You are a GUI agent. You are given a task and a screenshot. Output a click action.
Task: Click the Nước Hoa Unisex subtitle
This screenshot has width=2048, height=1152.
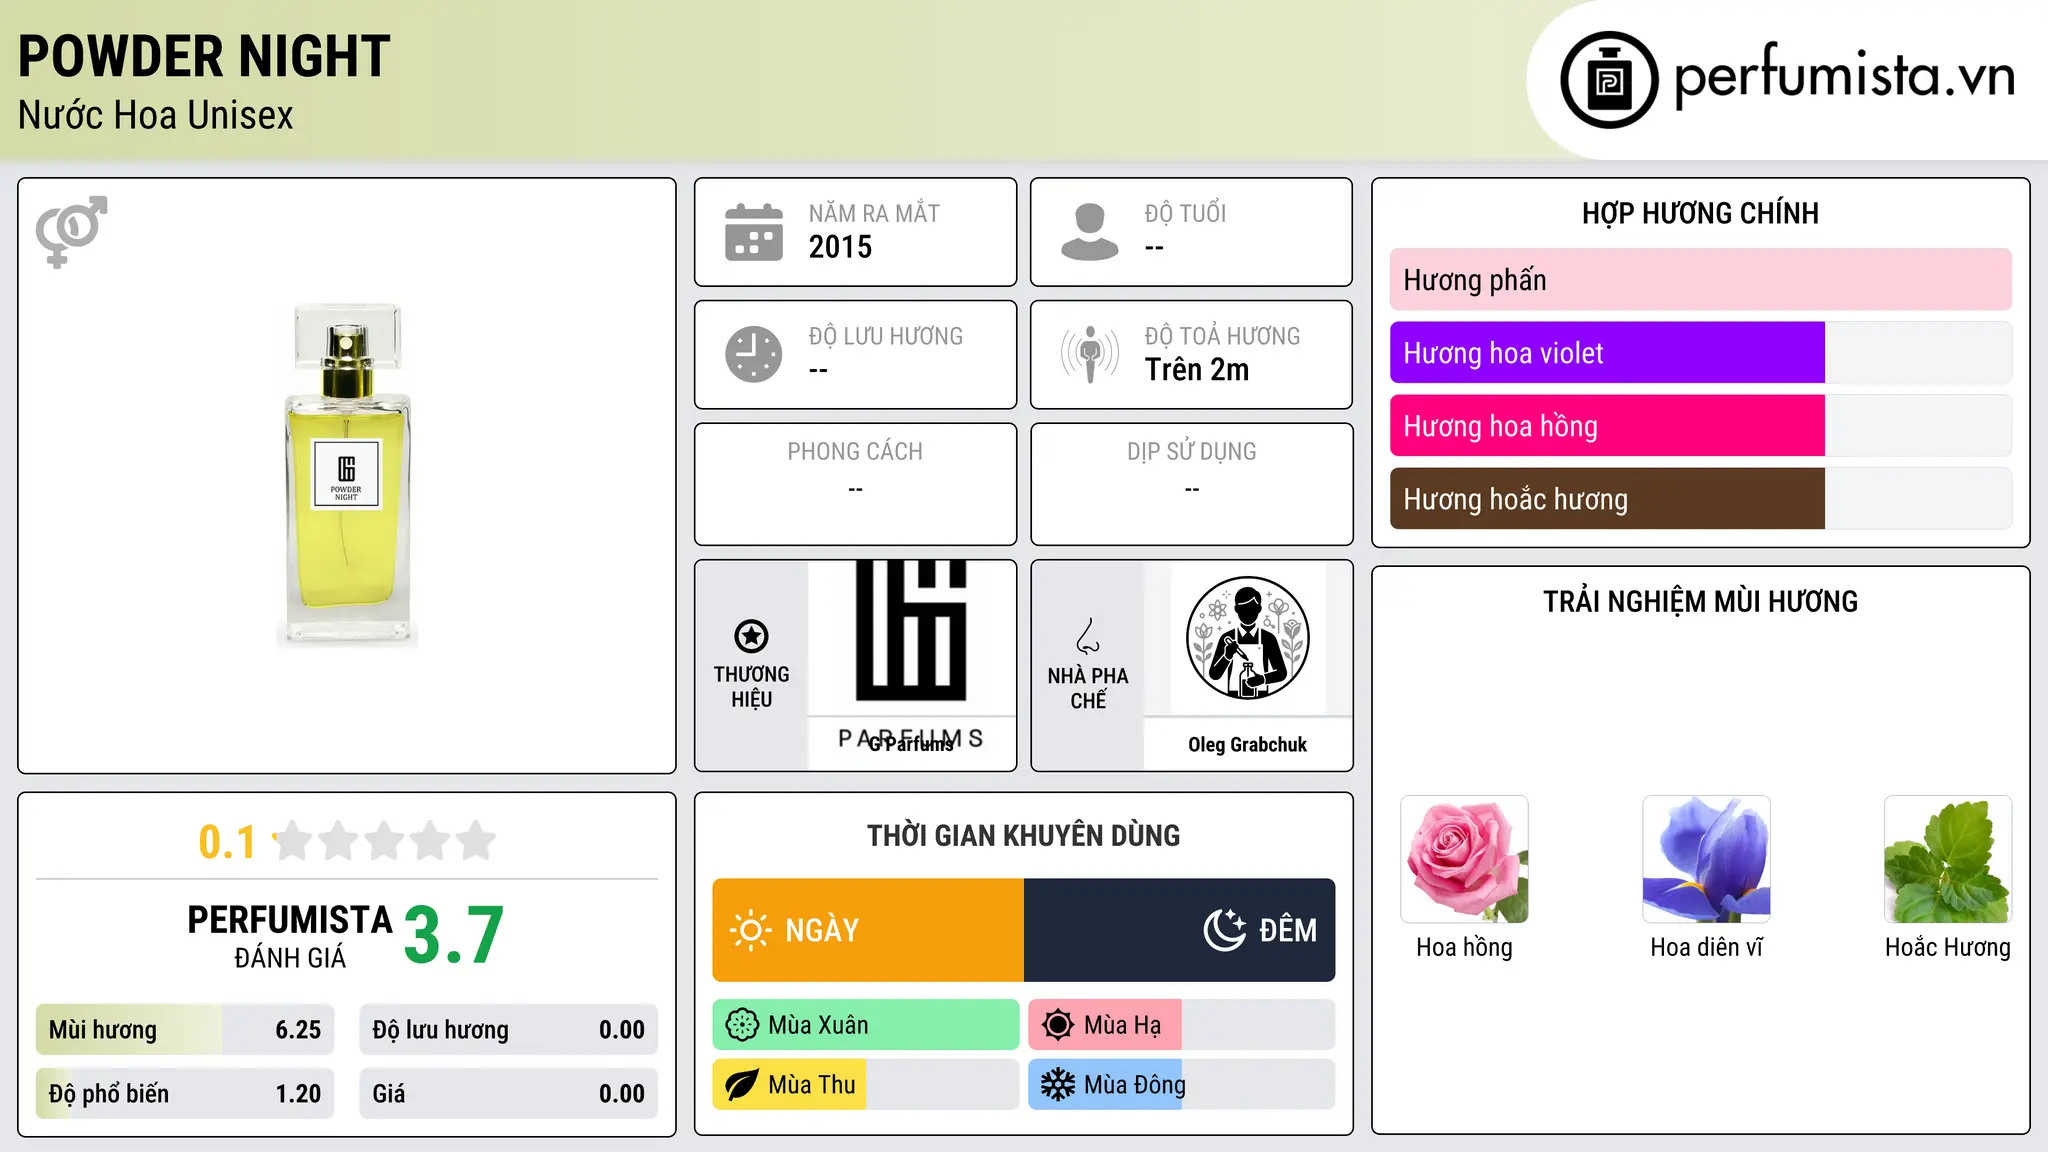[156, 116]
